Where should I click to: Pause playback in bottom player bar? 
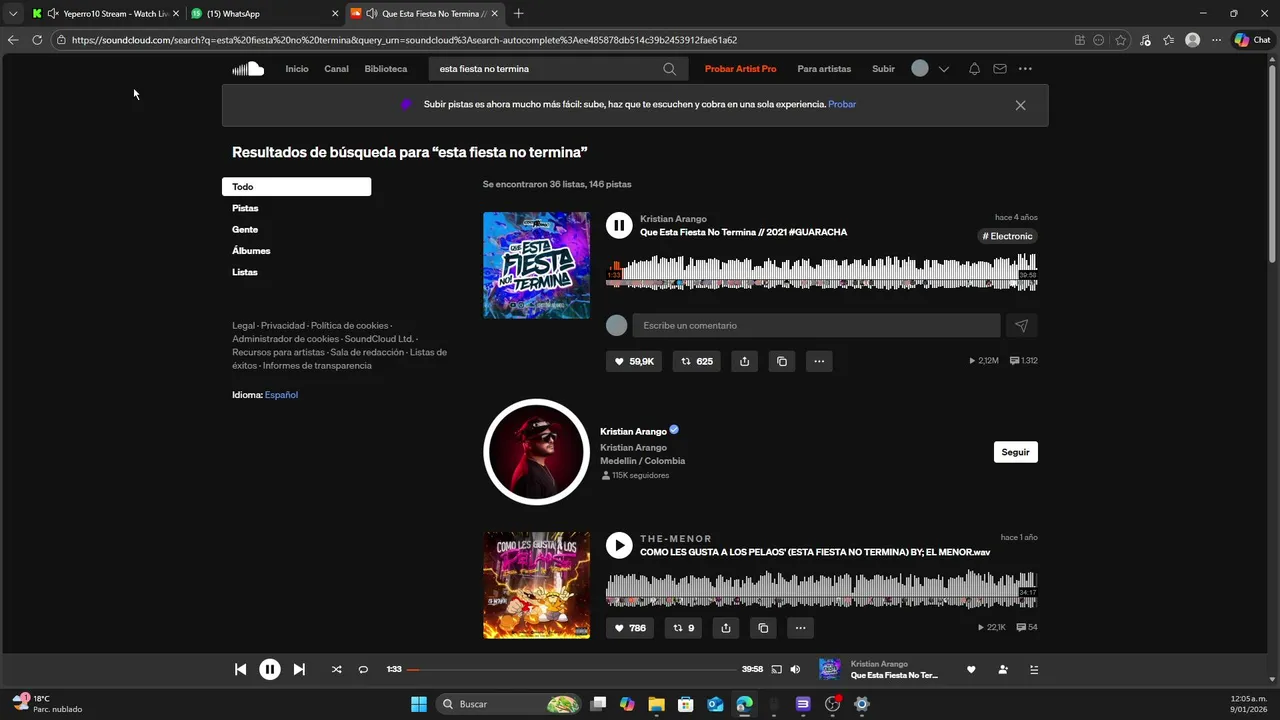pyautogui.click(x=270, y=670)
